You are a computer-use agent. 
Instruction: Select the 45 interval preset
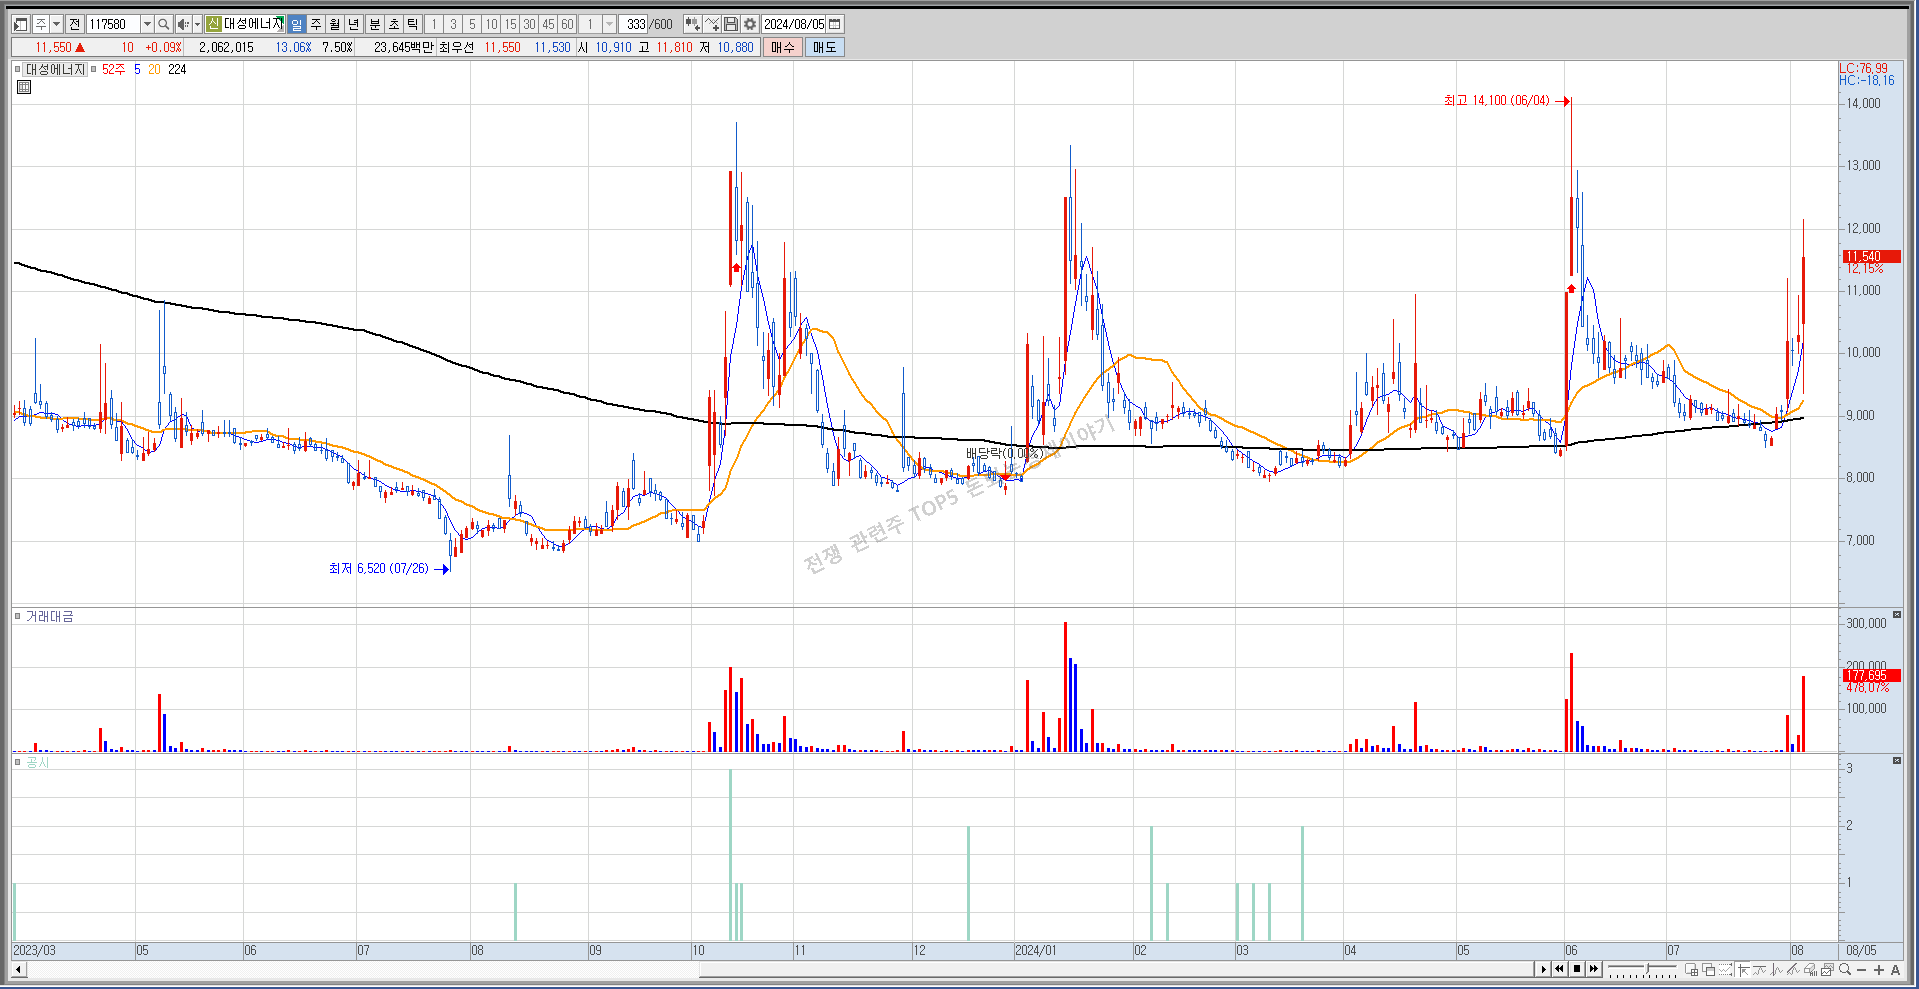click(x=548, y=24)
